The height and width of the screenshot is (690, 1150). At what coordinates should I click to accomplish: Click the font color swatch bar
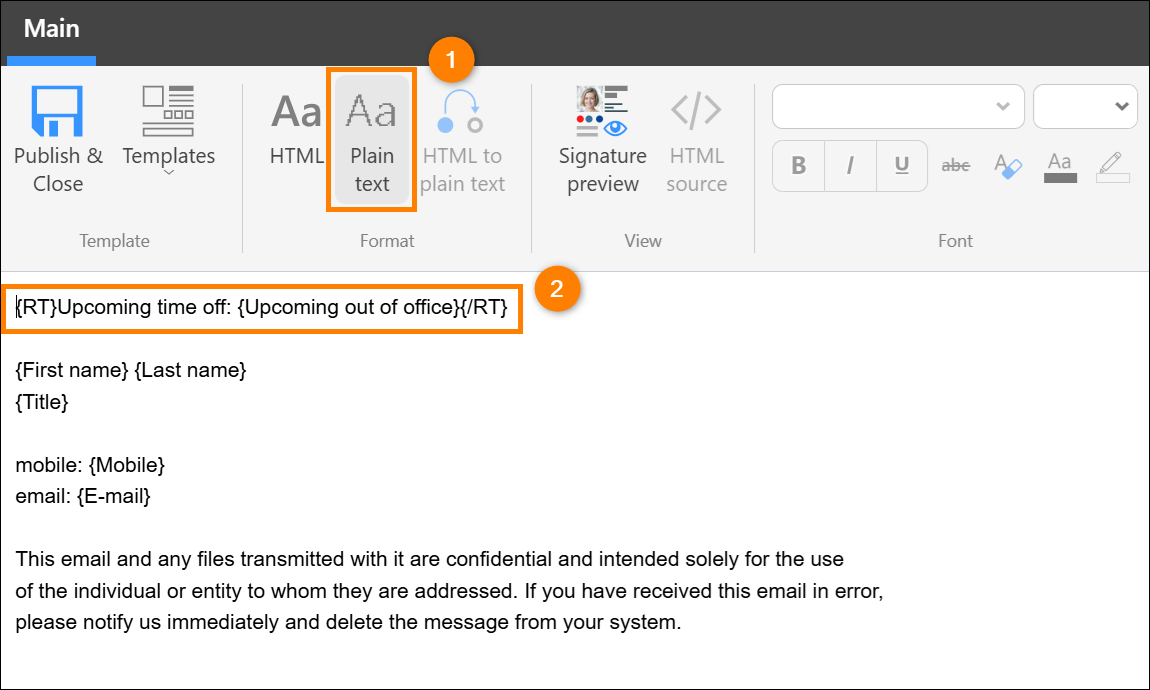(1059, 177)
